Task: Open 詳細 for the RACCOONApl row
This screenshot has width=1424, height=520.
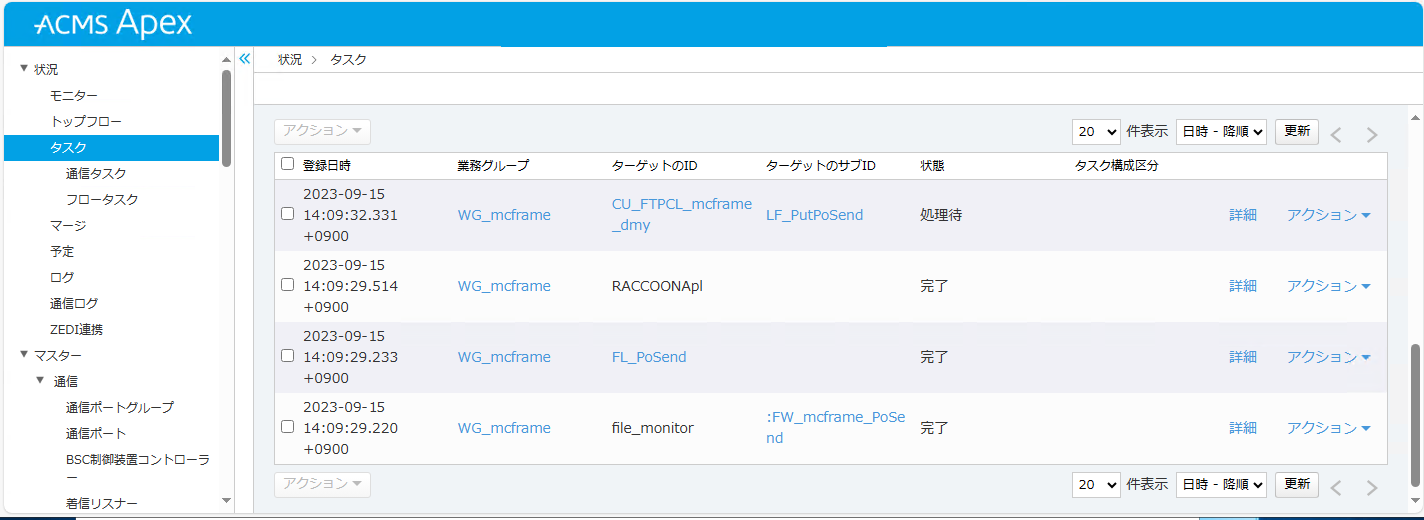Action: [x=1243, y=286]
